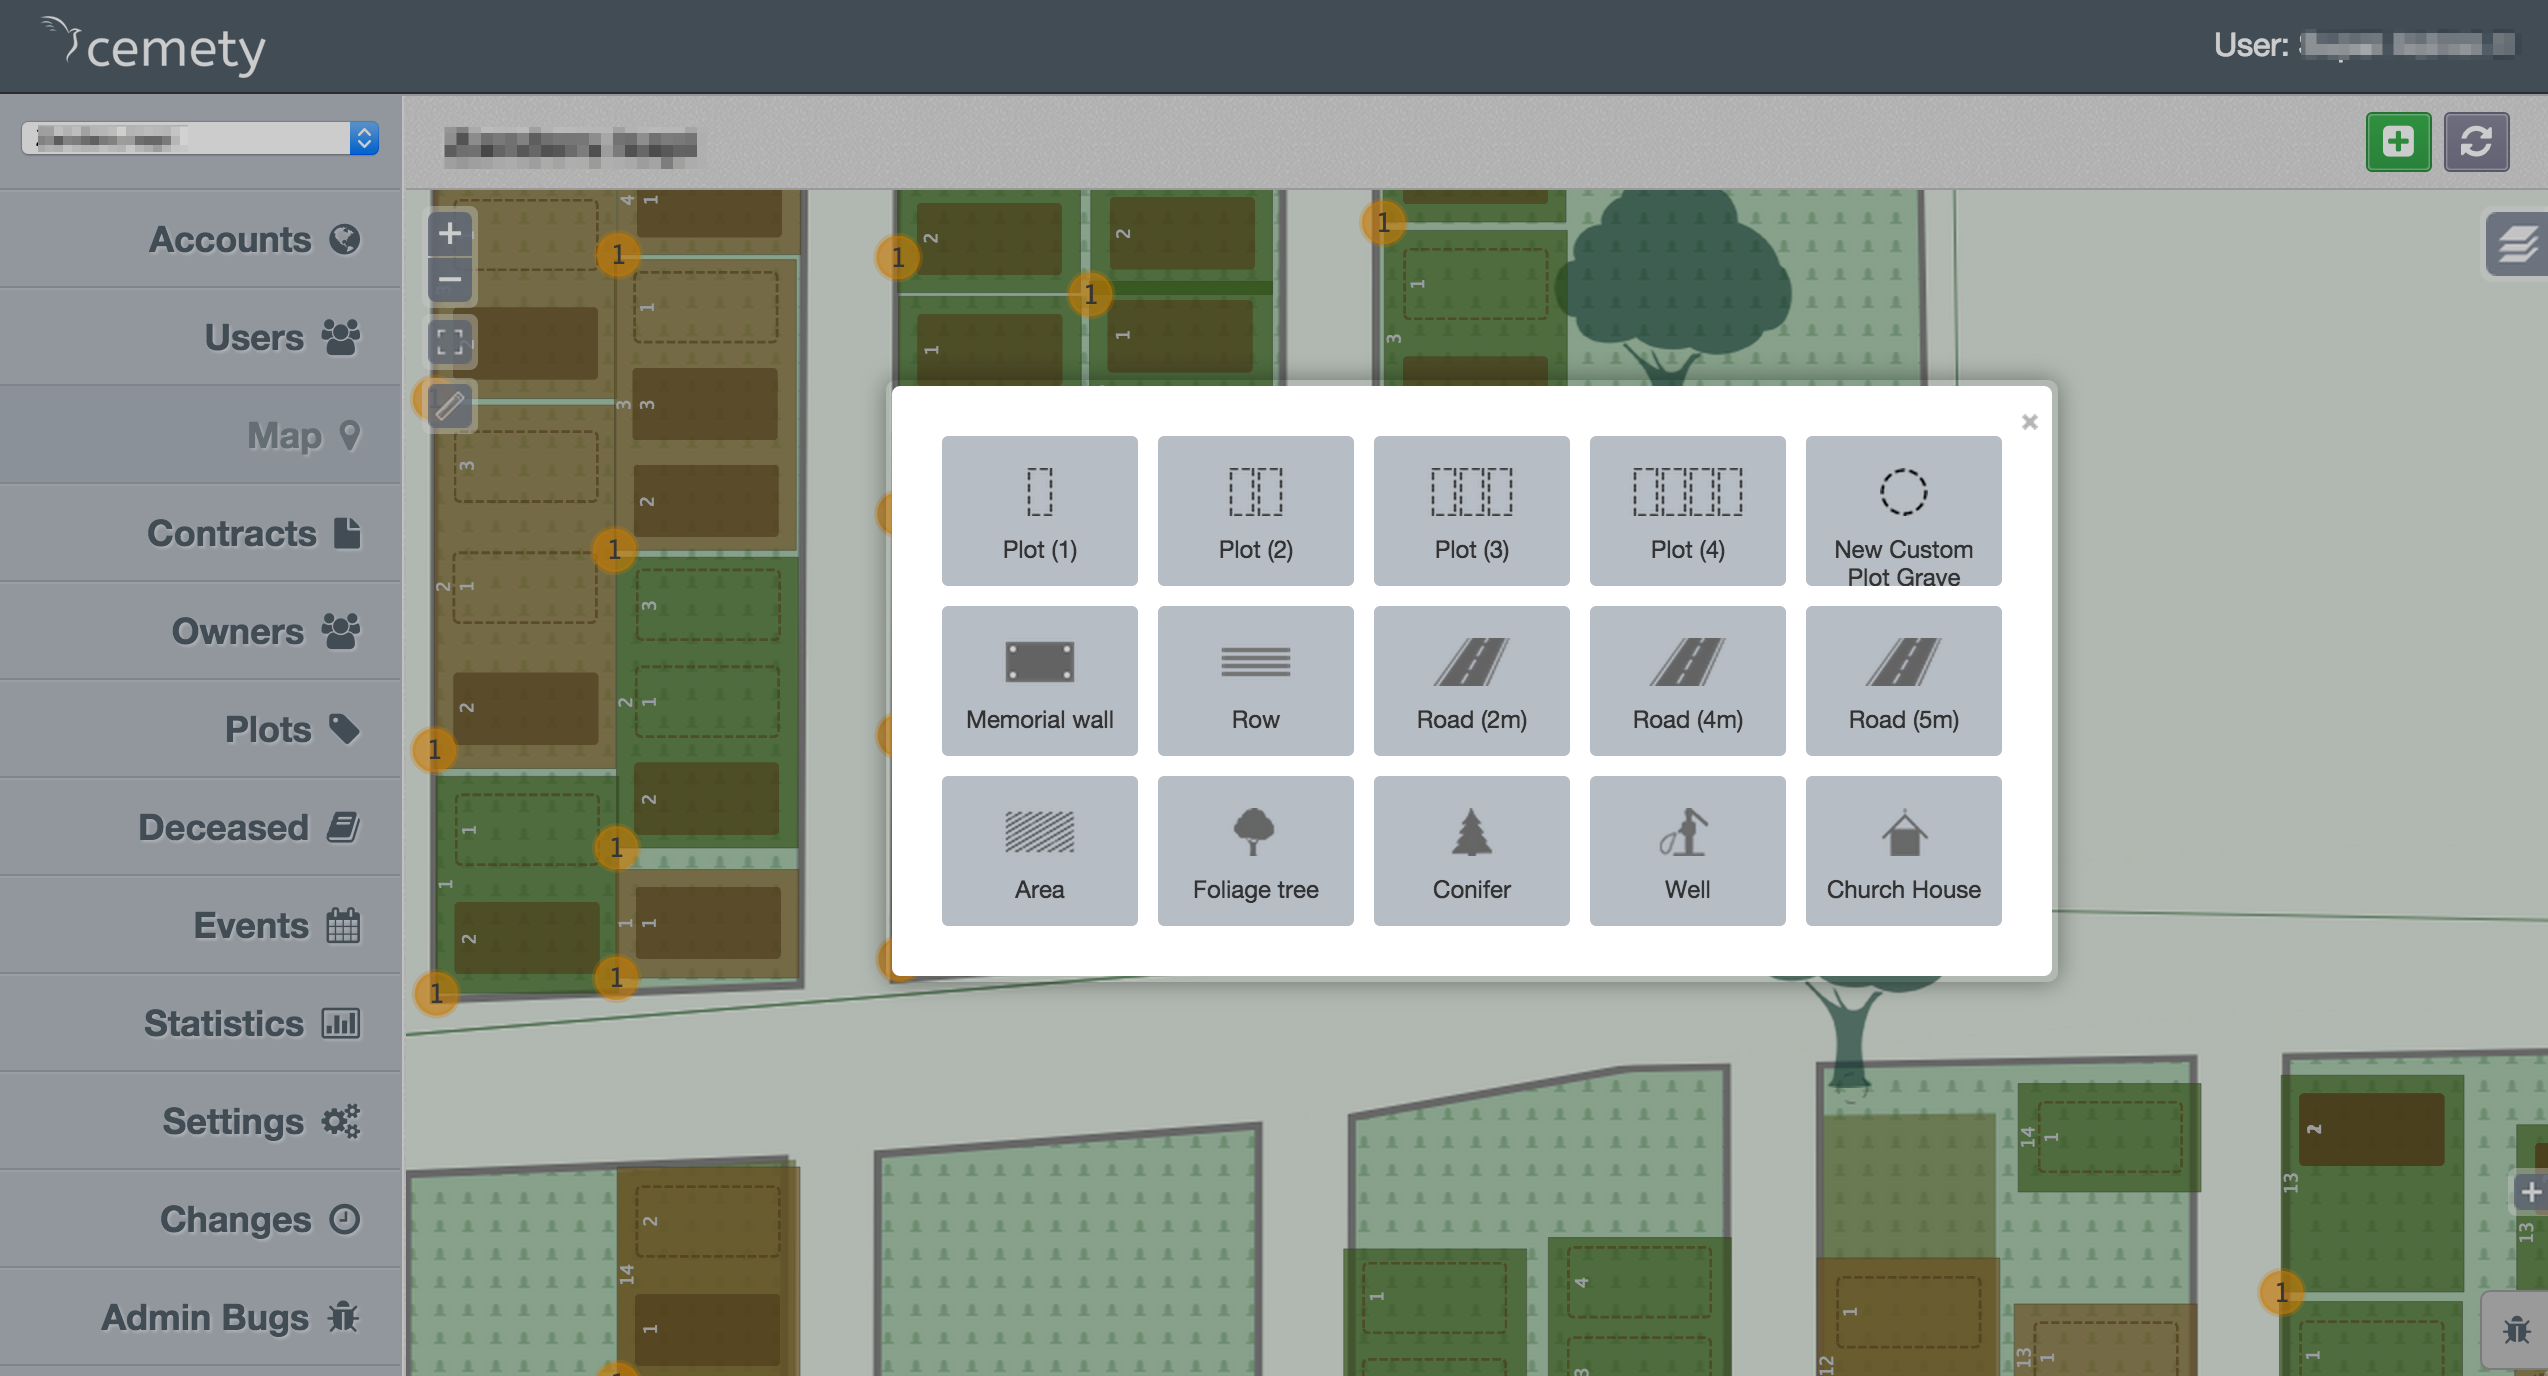Zoom out of the map
The width and height of the screenshot is (2548, 1376).
[450, 279]
